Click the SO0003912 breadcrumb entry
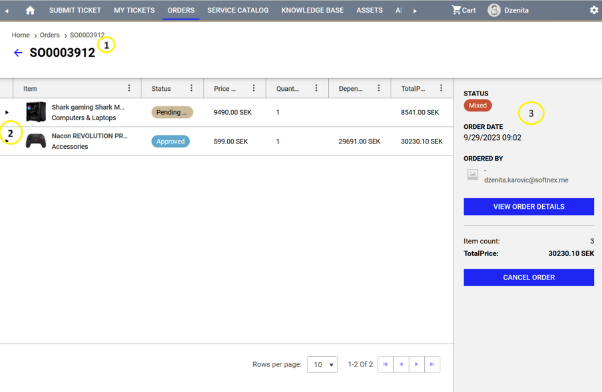This screenshot has width=602, height=392. tap(87, 35)
